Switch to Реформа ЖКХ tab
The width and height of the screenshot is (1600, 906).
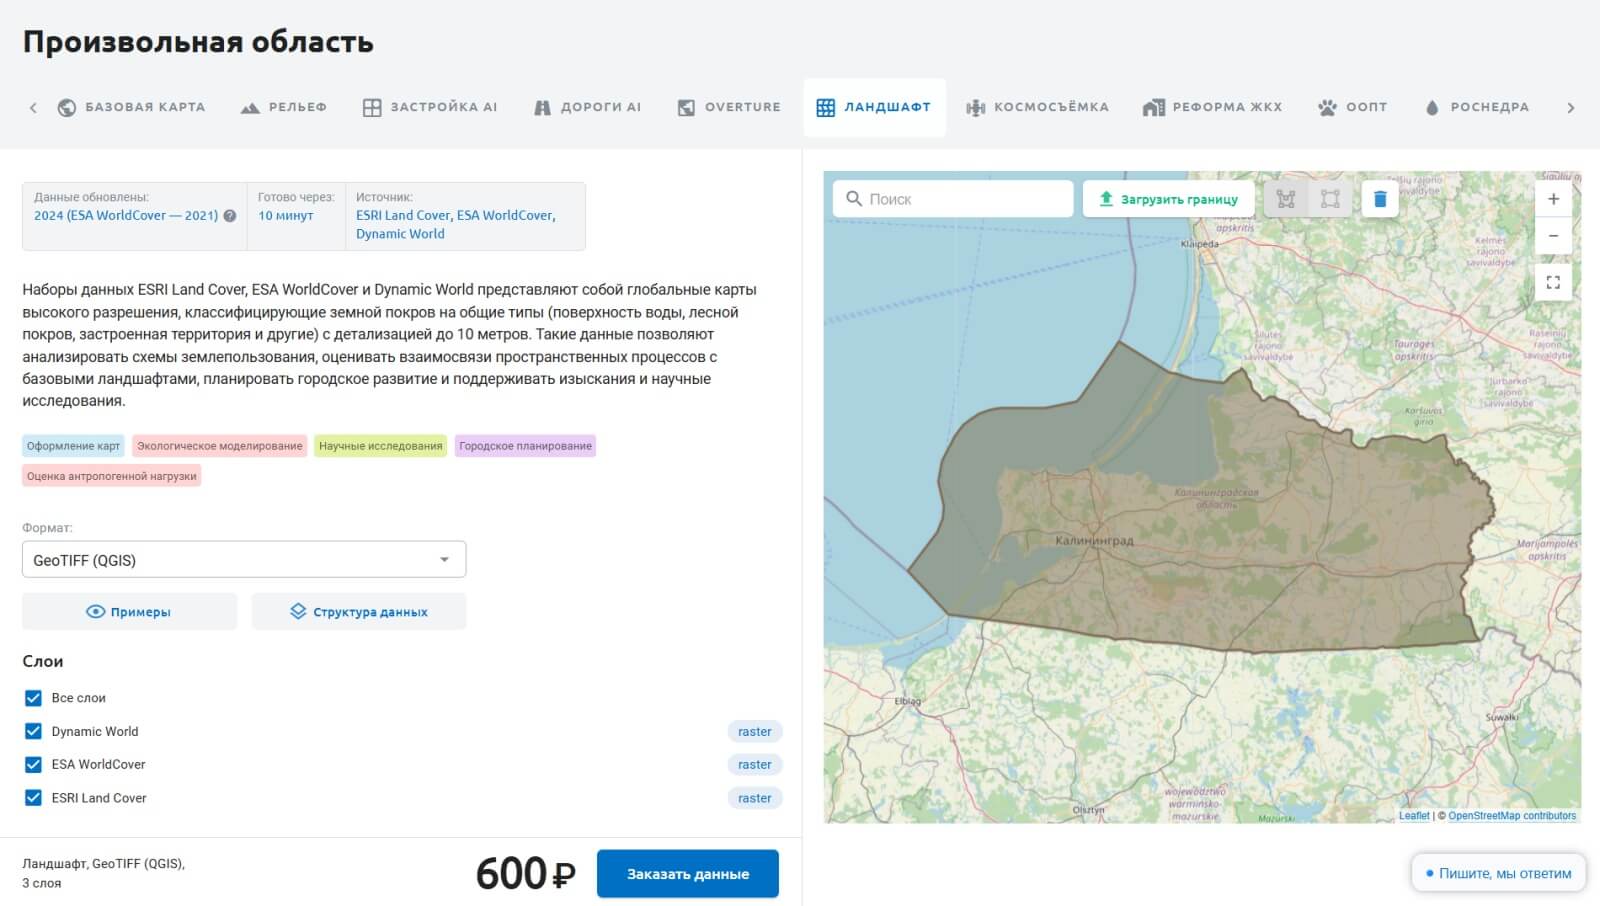click(1212, 107)
